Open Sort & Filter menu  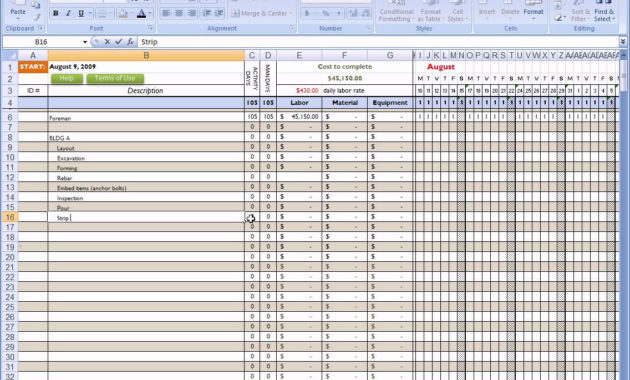[x=581, y=12]
